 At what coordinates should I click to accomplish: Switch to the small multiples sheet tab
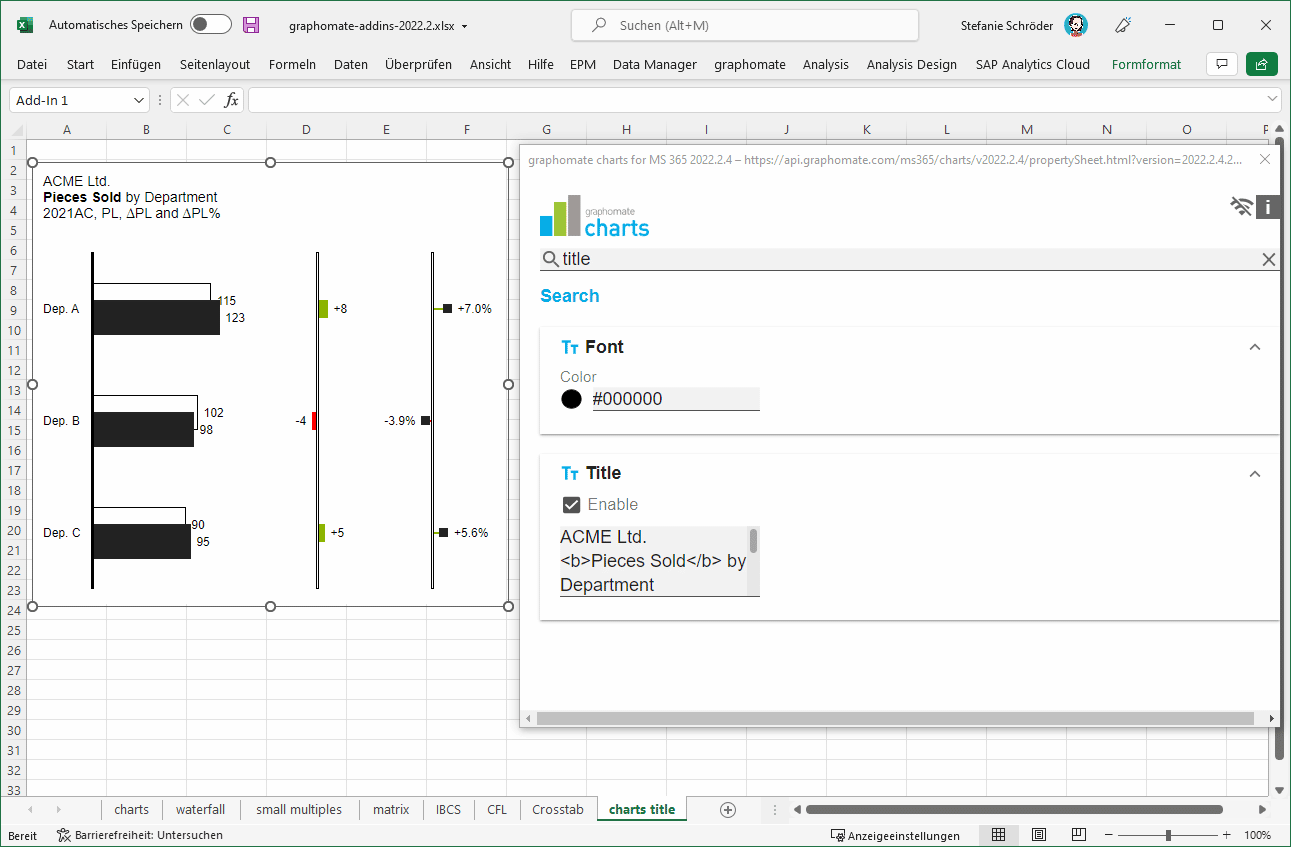(299, 810)
